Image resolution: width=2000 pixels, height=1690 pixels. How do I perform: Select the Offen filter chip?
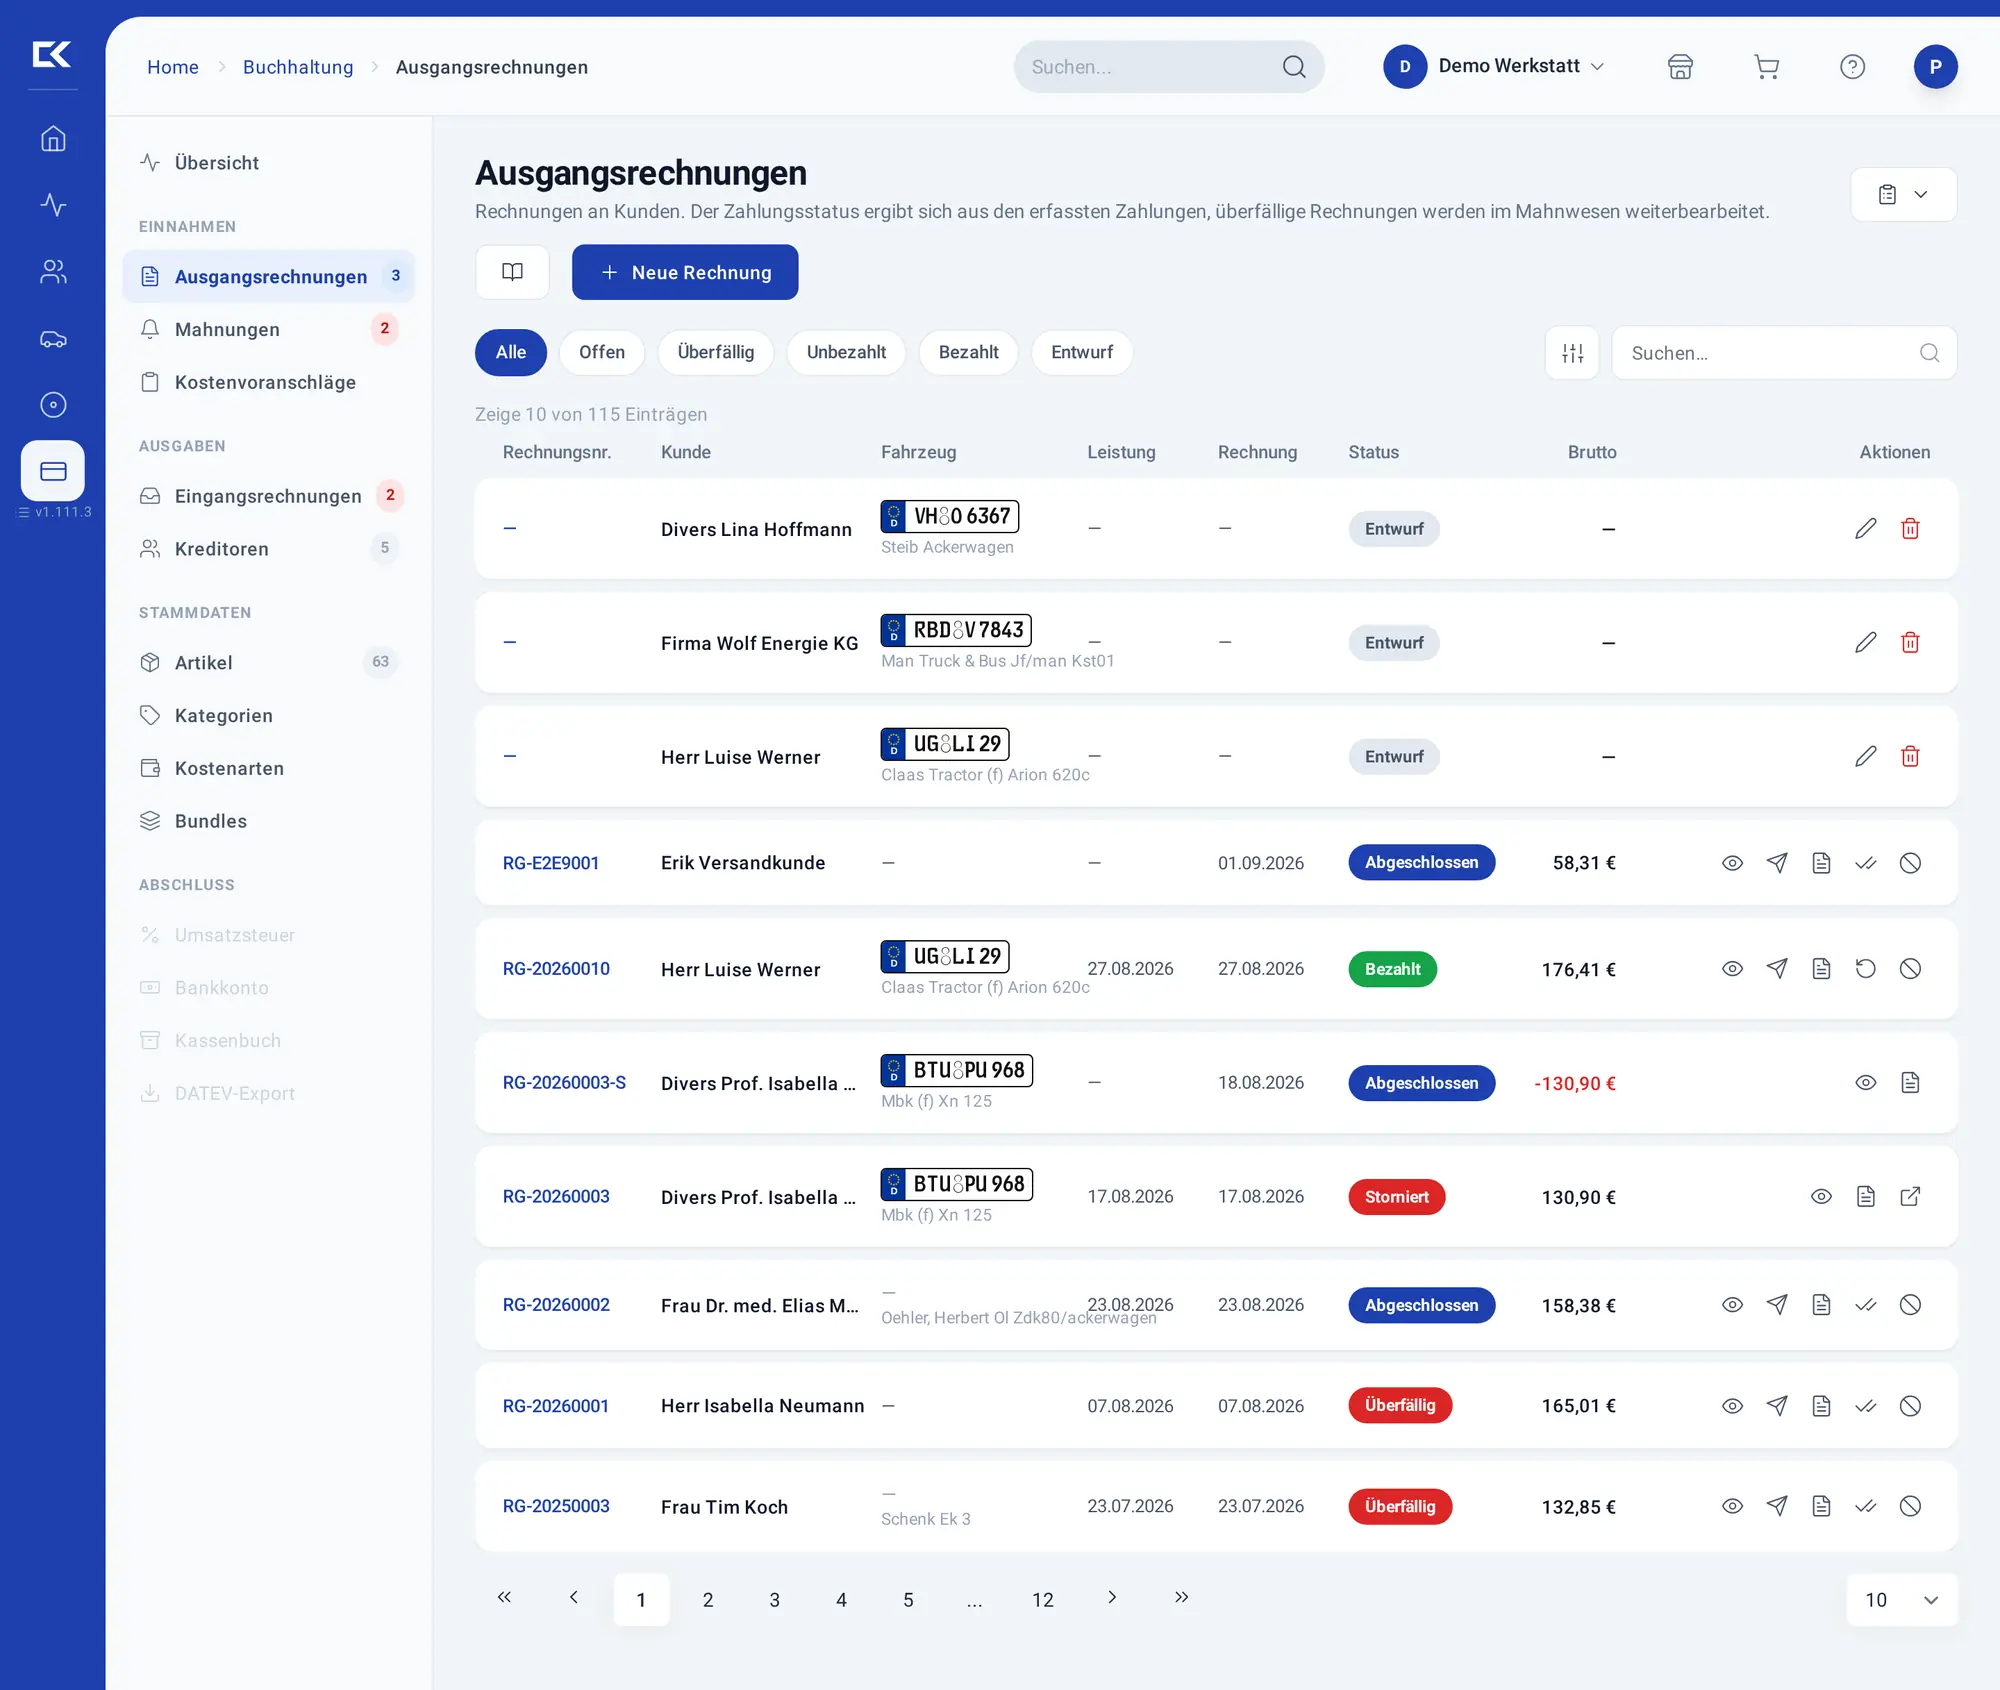pyautogui.click(x=602, y=352)
